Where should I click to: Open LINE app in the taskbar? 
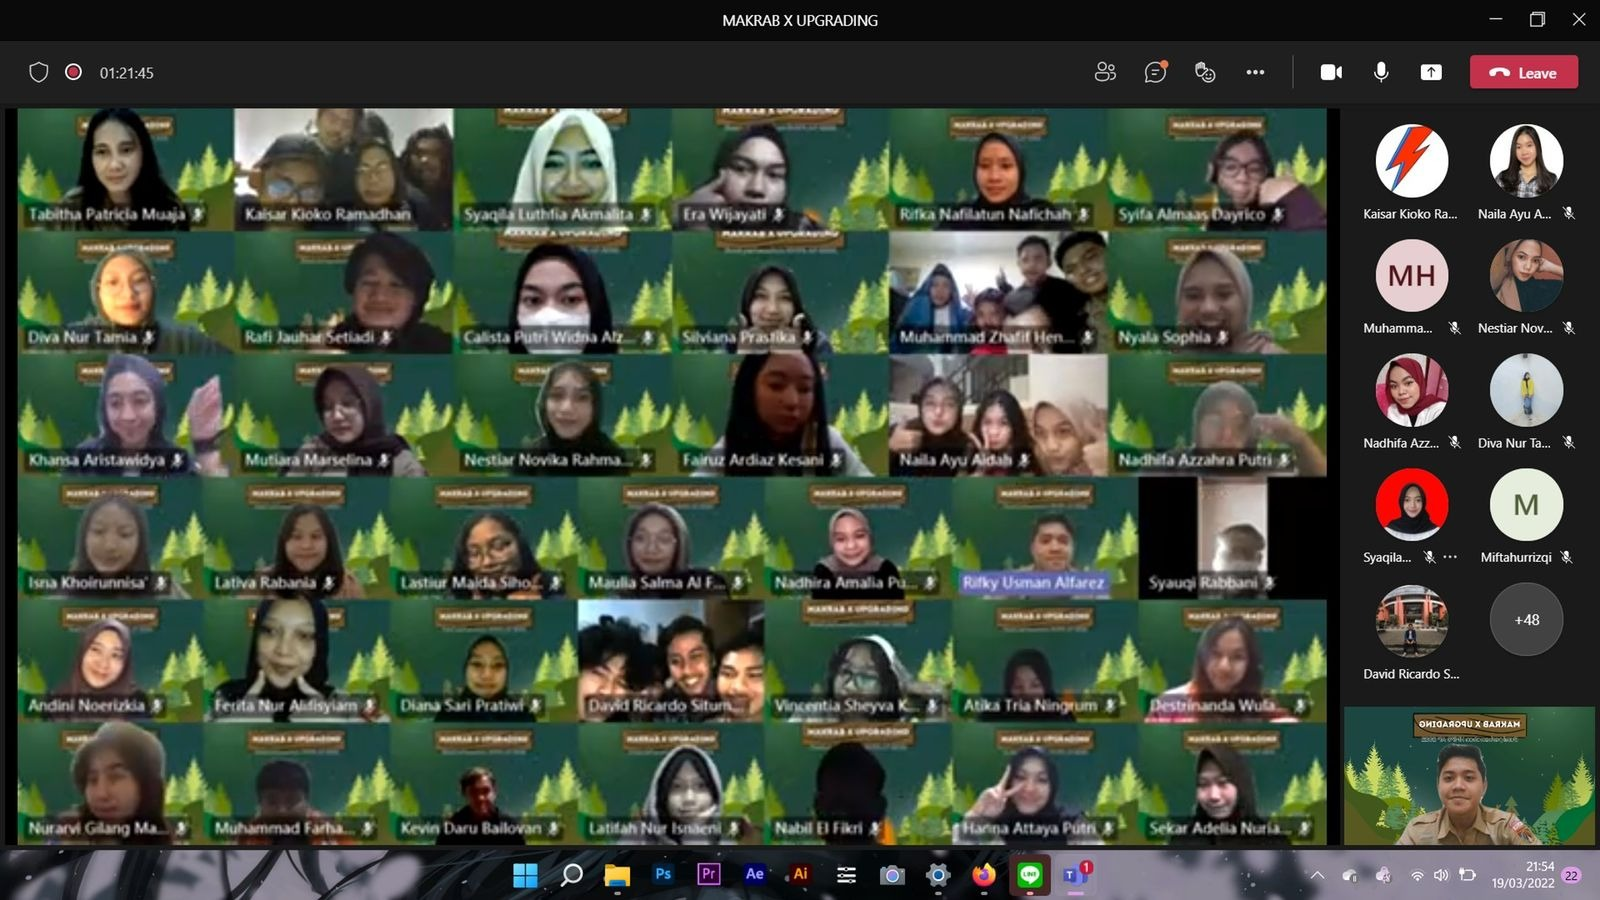pos(1029,875)
